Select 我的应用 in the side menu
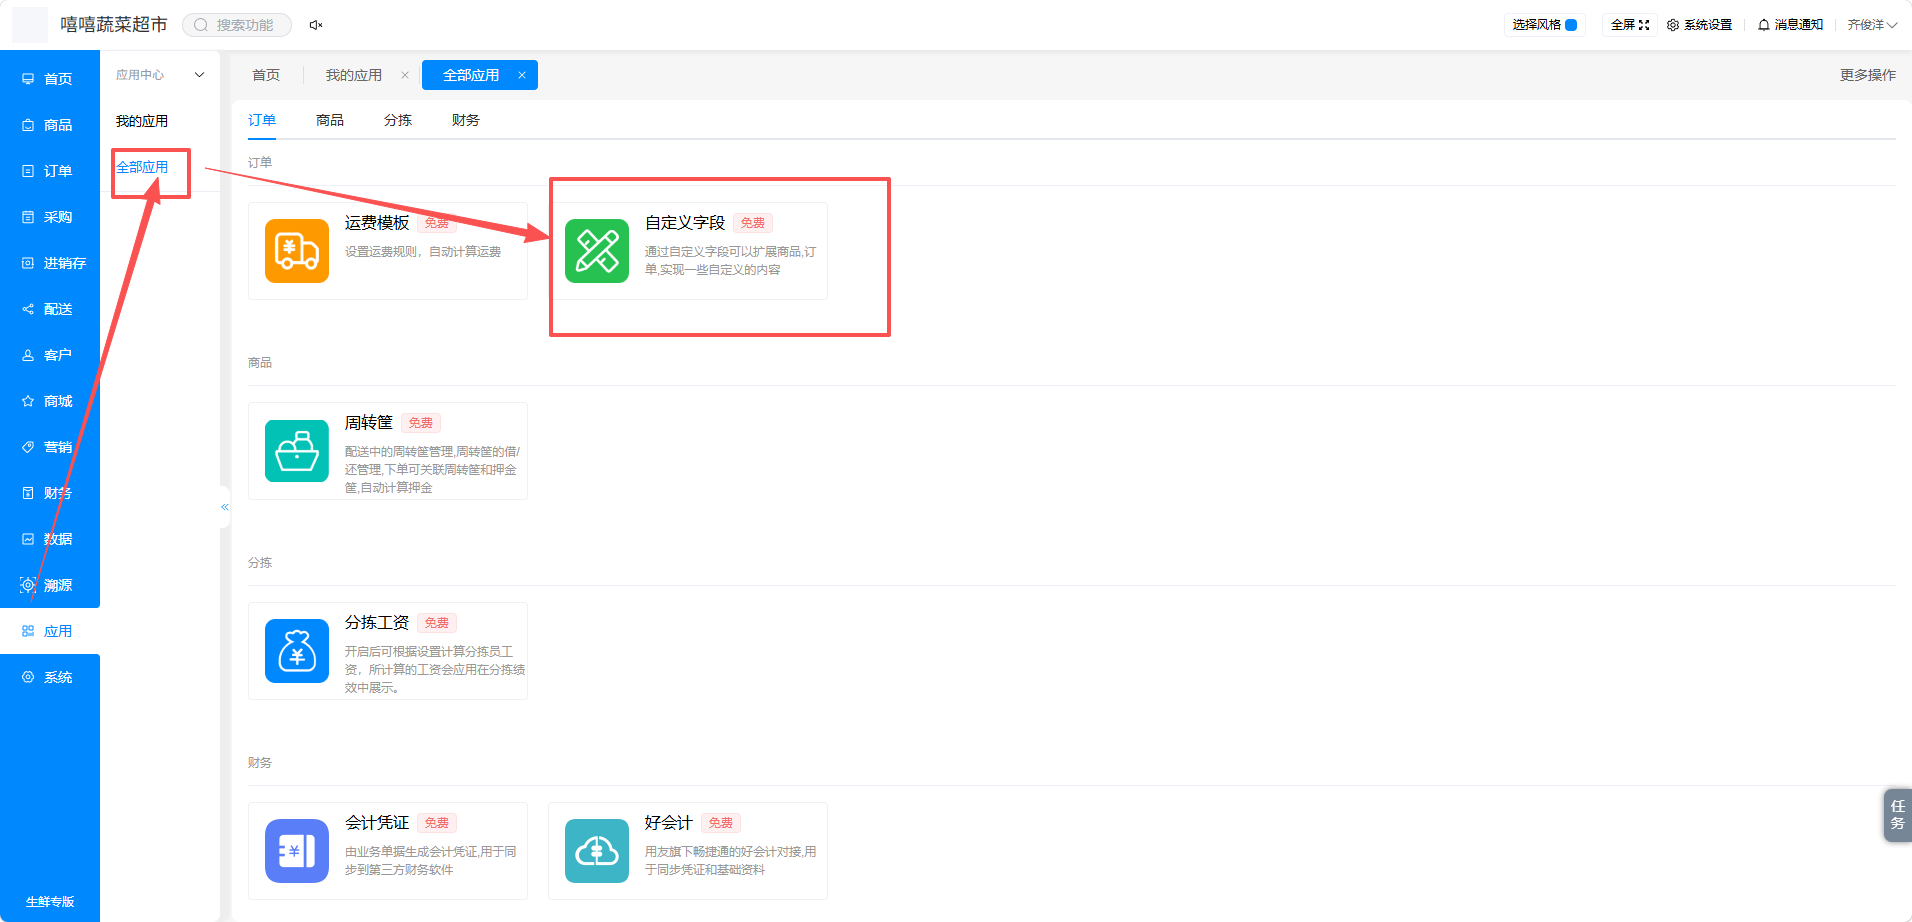This screenshot has width=1912, height=922. 142,121
